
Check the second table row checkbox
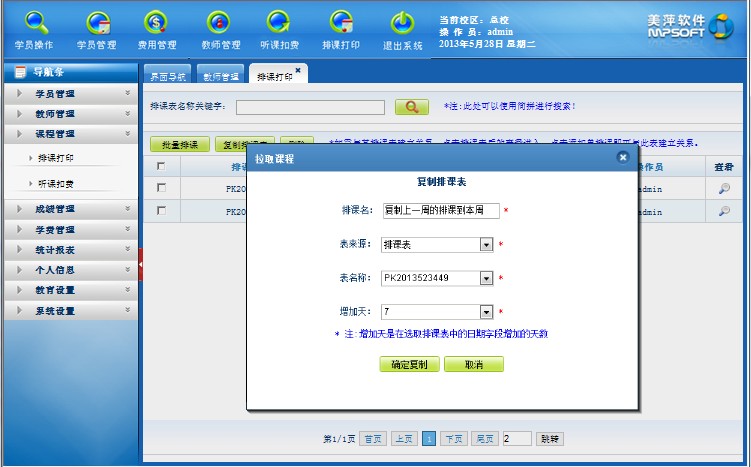161,210
